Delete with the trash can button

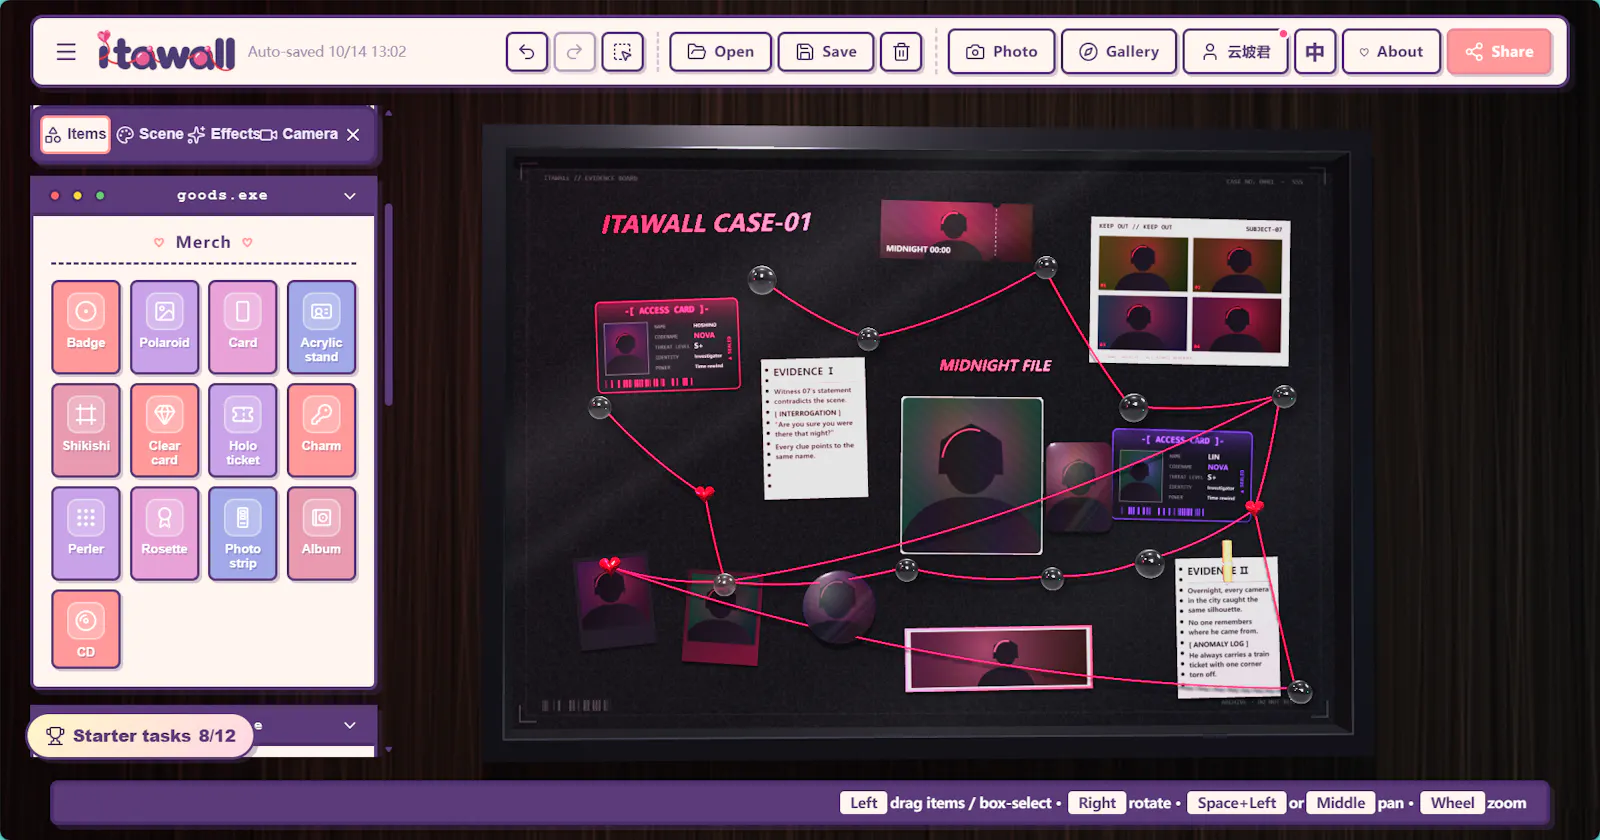901,52
